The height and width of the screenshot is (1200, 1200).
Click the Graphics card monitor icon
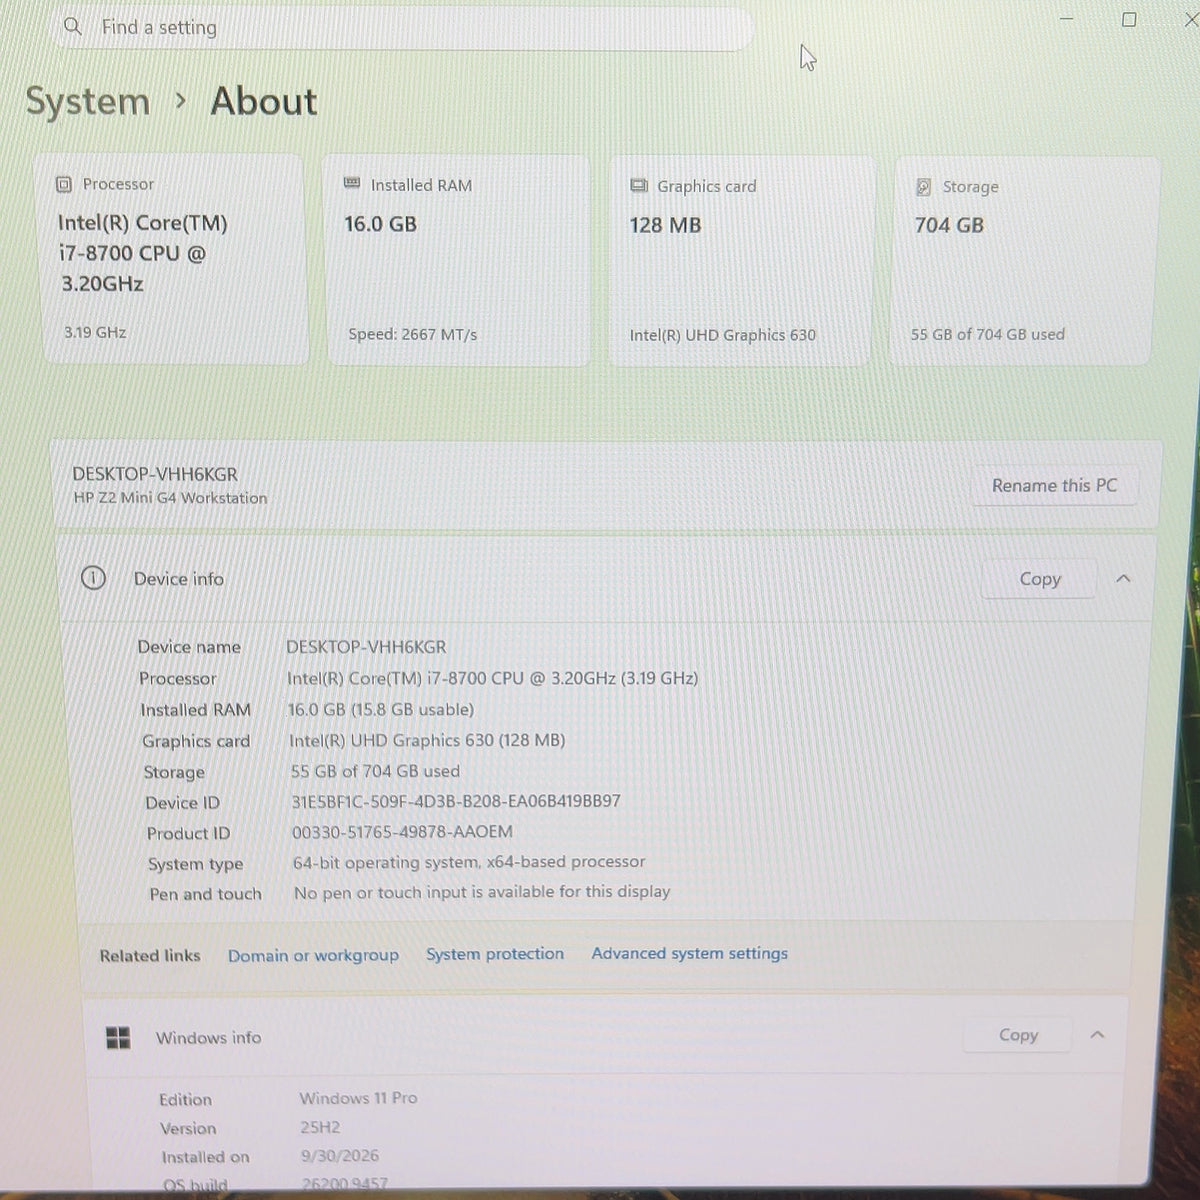639,186
